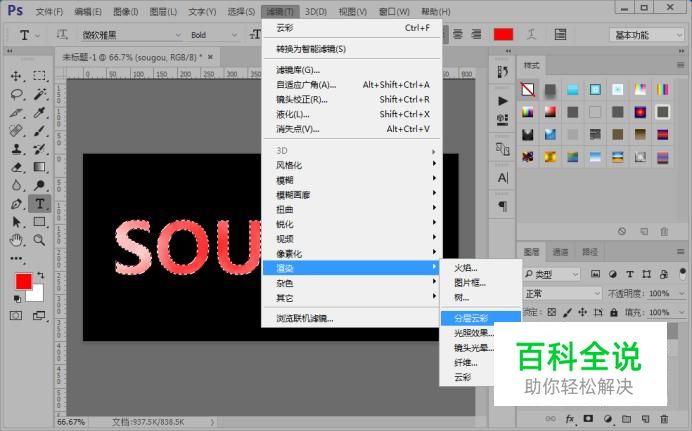This screenshot has height=431, width=692.
Task: Toggle adjustment layer filter
Action: click(613, 274)
